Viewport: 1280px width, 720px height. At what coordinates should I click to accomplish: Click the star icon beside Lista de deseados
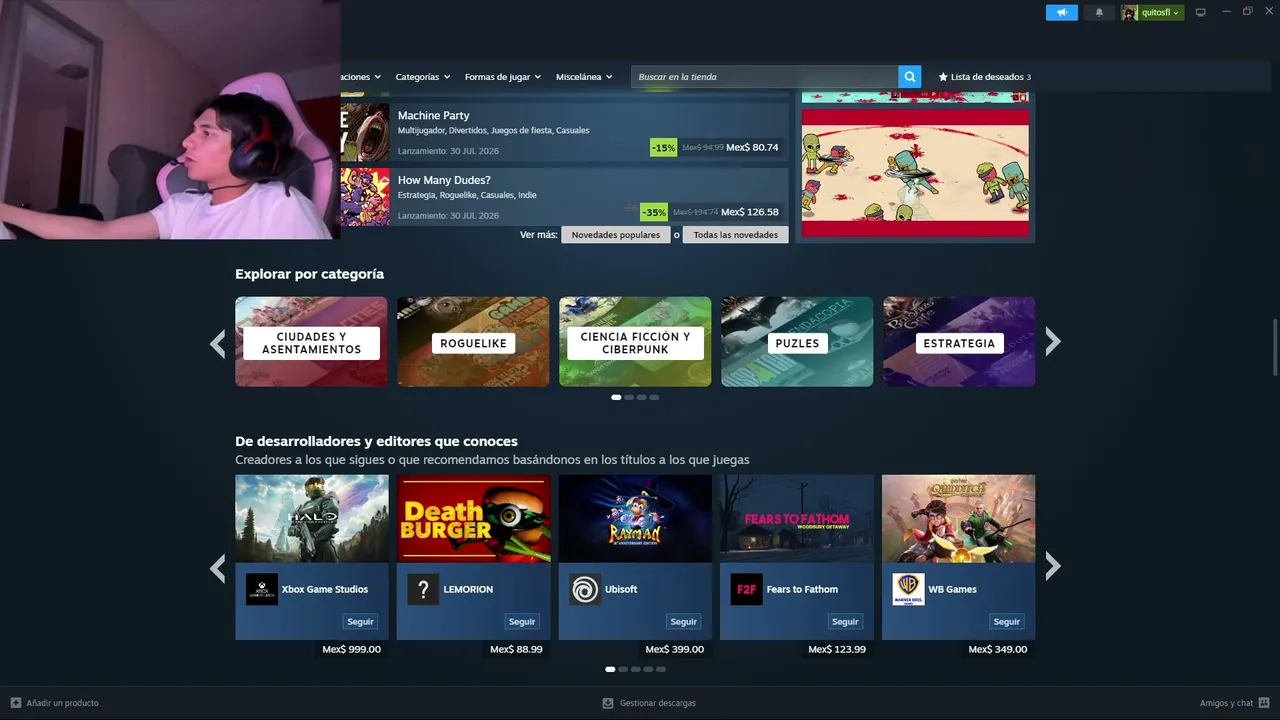pyautogui.click(x=943, y=77)
